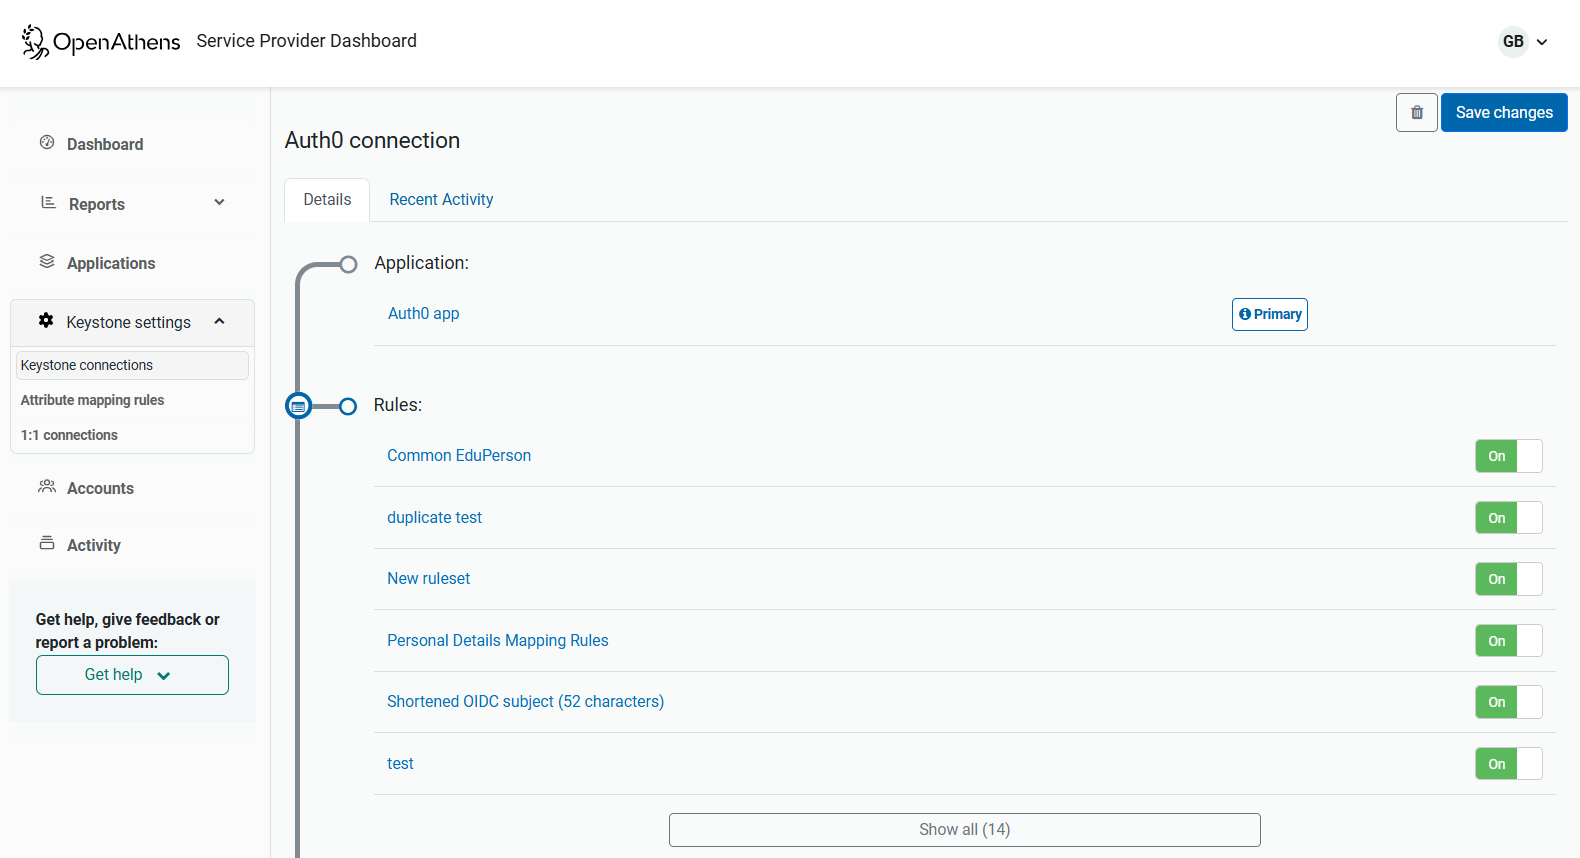Switch to the Recent Activity tab
The image size is (1580, 858).
coord(441,199)
